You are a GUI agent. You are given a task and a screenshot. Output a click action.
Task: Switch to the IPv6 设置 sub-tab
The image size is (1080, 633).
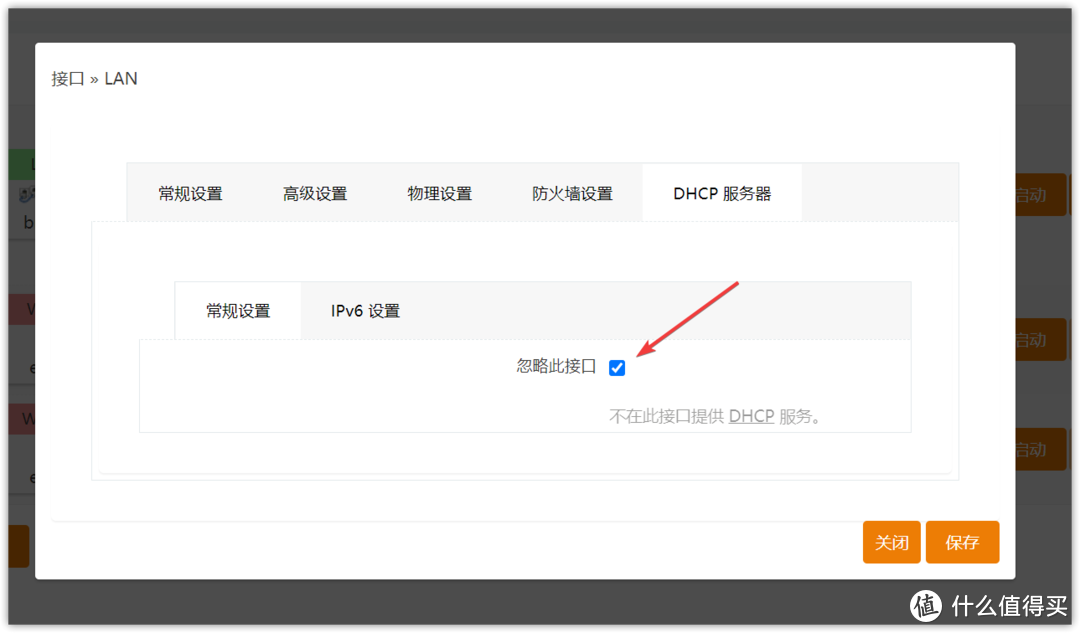365,311
